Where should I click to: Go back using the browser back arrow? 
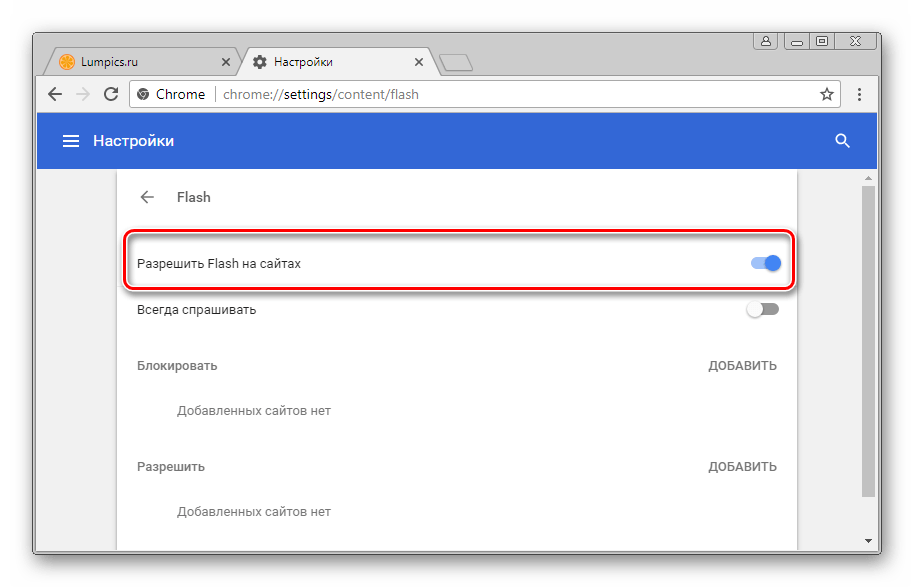point(55,95)
